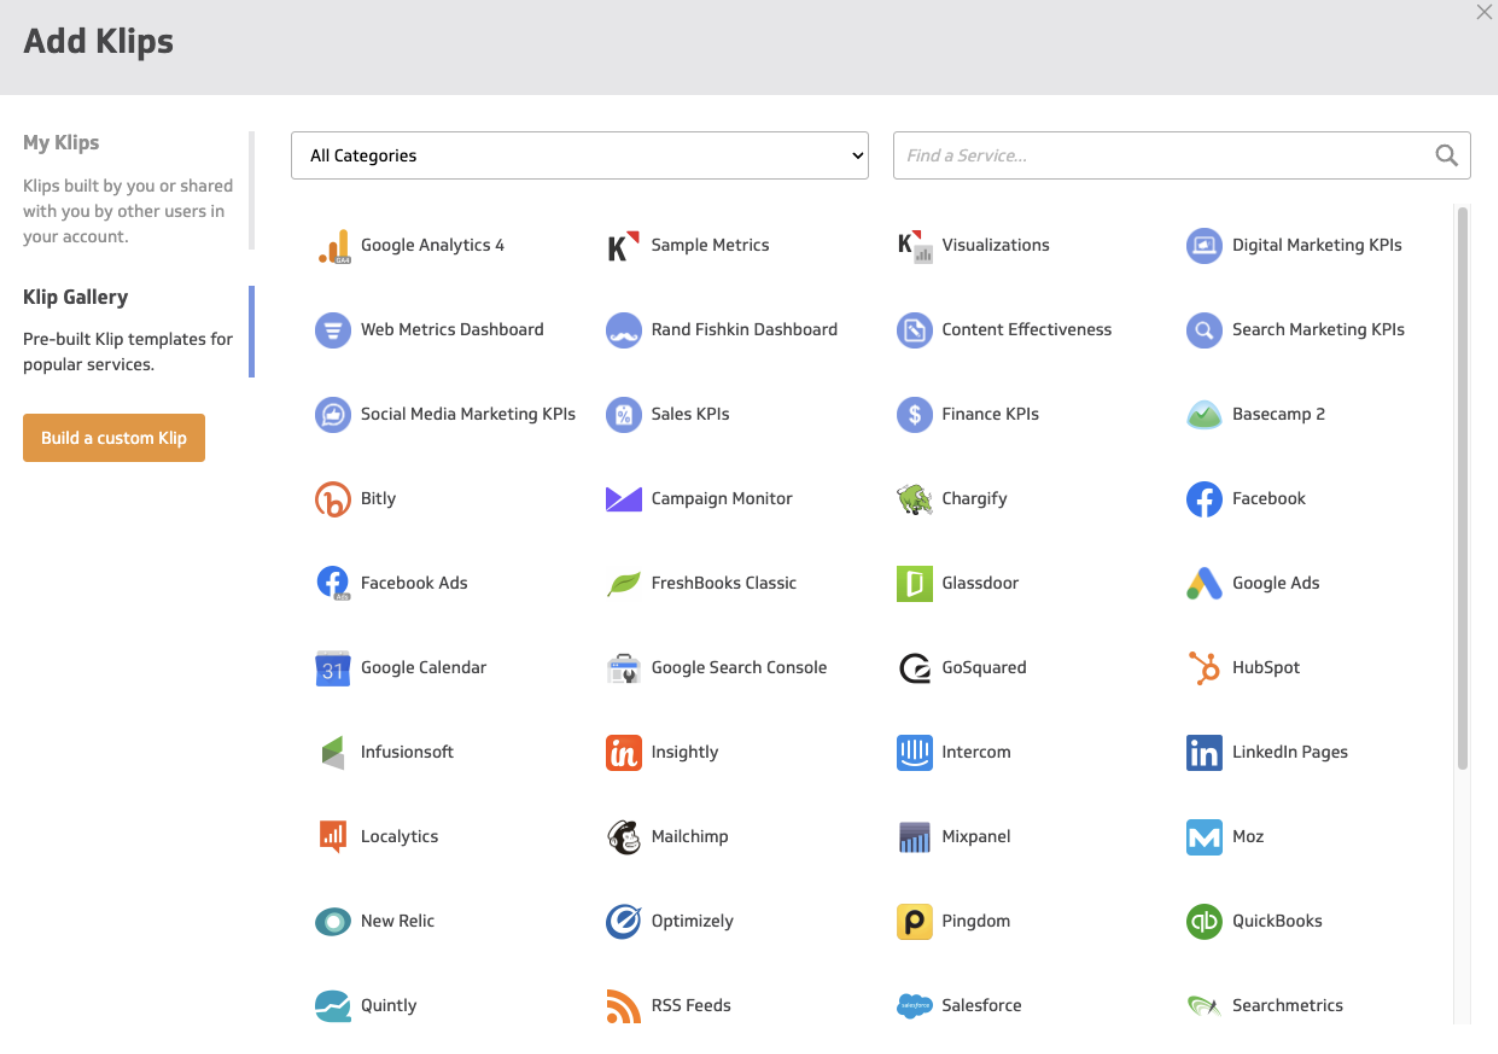Click the QuickBooks green icon
This screenshot has width=1498, height=1054.
tap(1204, 921)
